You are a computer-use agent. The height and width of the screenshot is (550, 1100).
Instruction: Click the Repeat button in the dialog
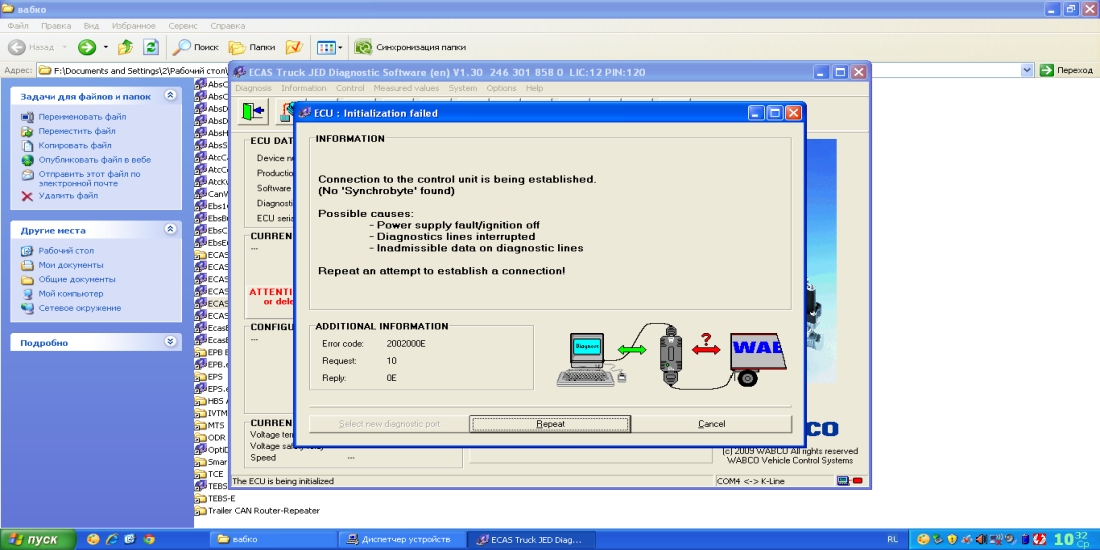click(550, 424)
